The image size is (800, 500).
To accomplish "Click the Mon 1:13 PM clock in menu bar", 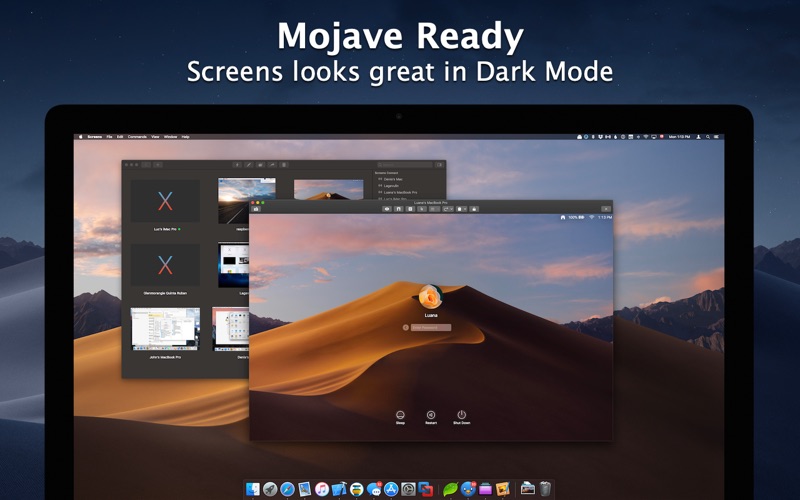I will [x=679, y=137].
